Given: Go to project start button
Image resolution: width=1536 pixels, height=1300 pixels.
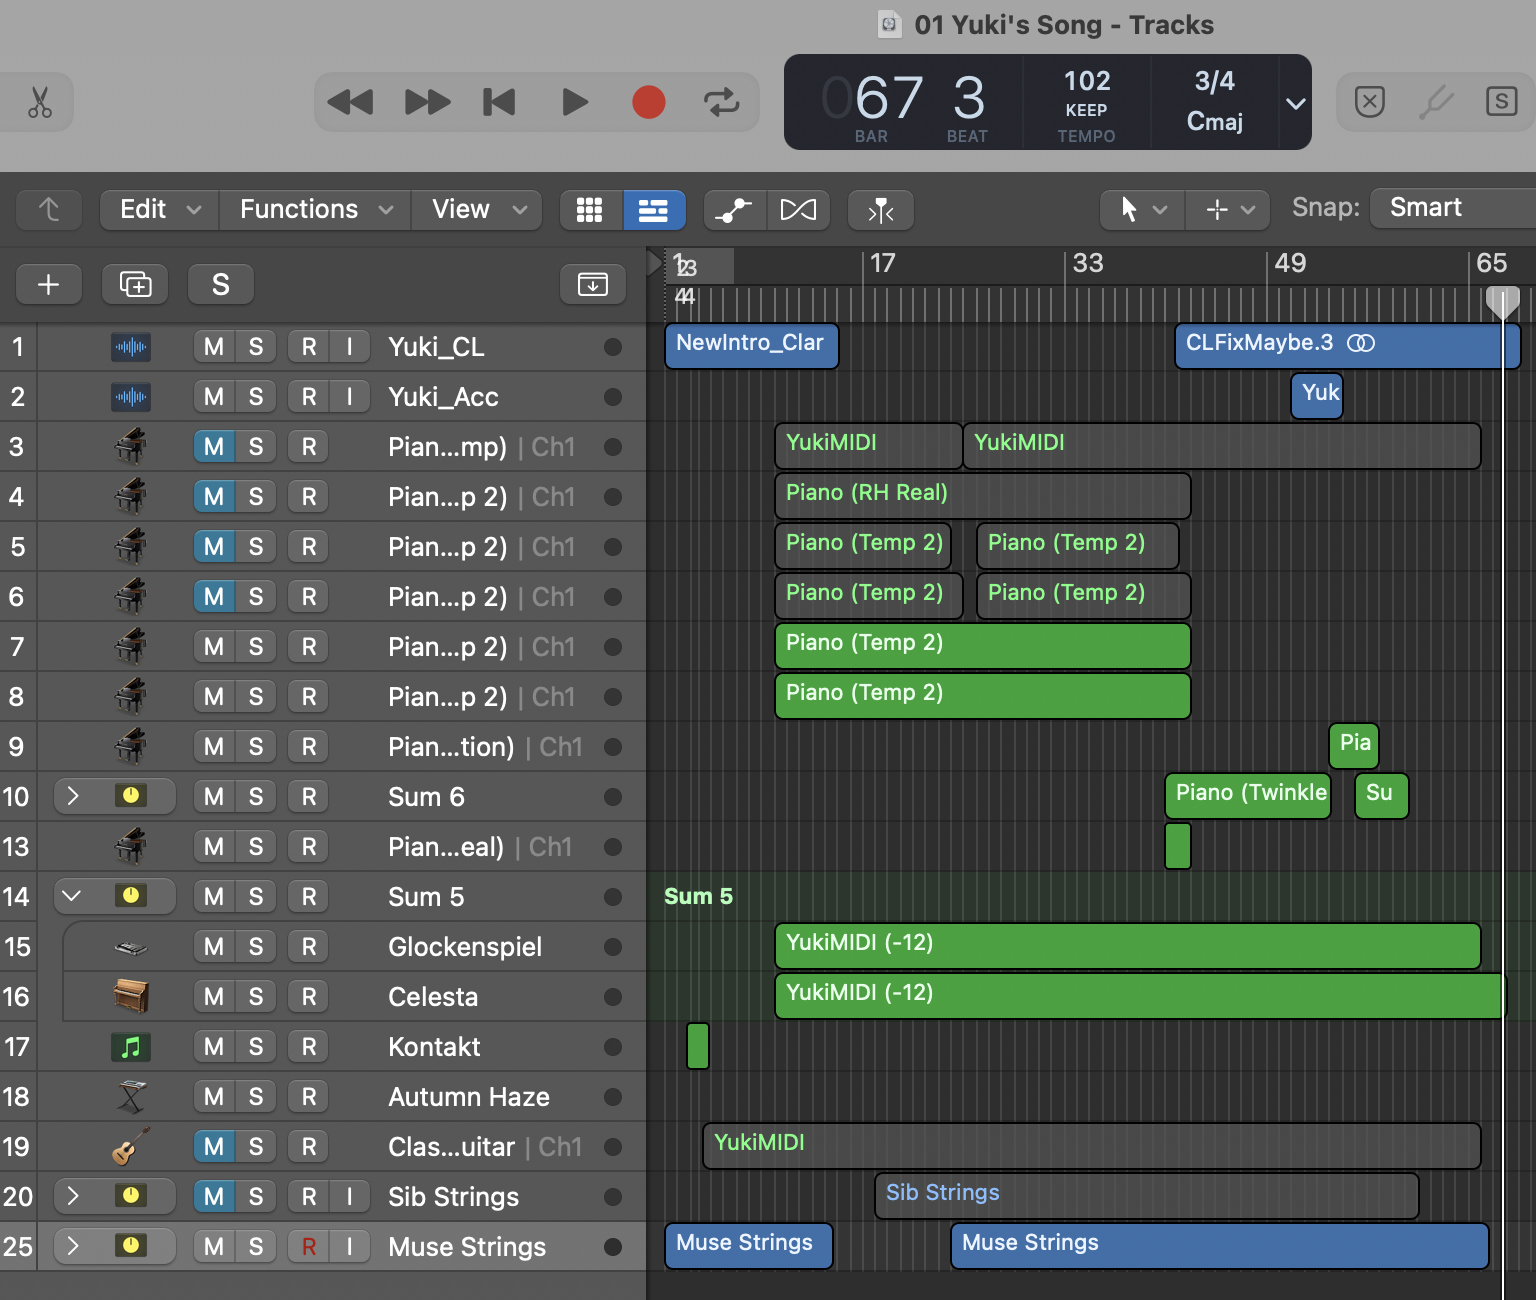Looking at the screenshot, I should pyautogui.click(x=499, y=102).
